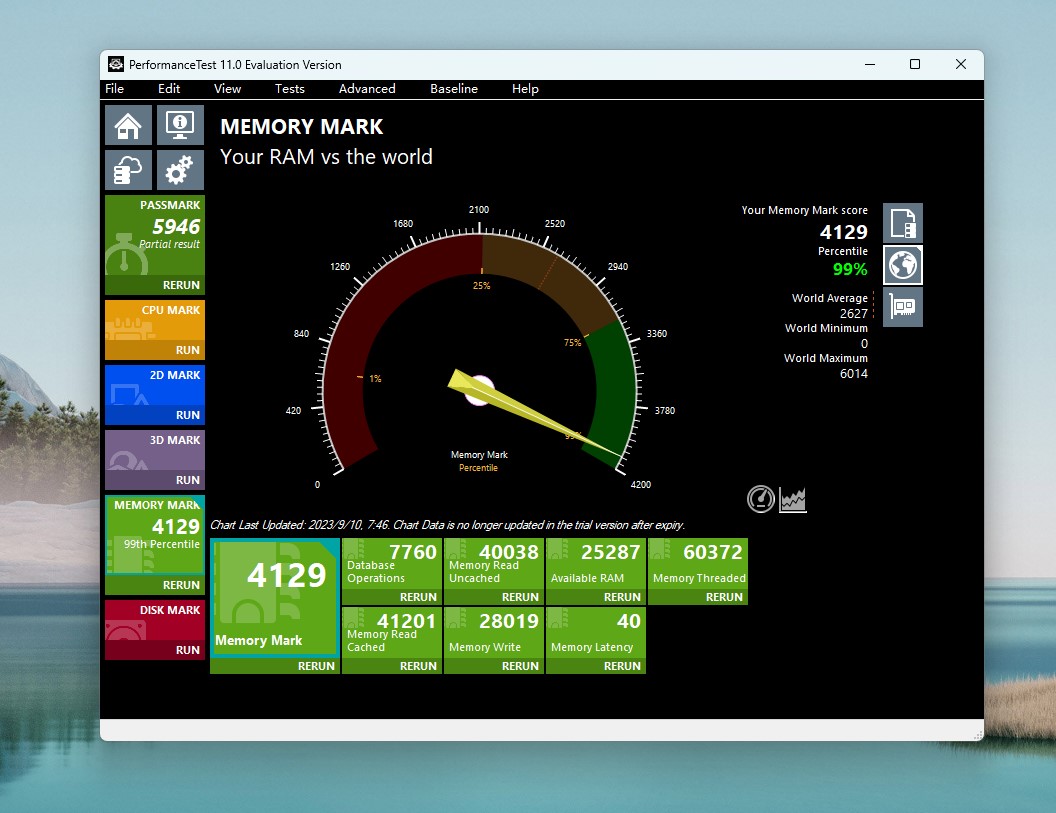Select the PassMark 5946 score tile
The width and height of the screenshot is (1056, 813).
pyautogui.click(x=155, y=236)
